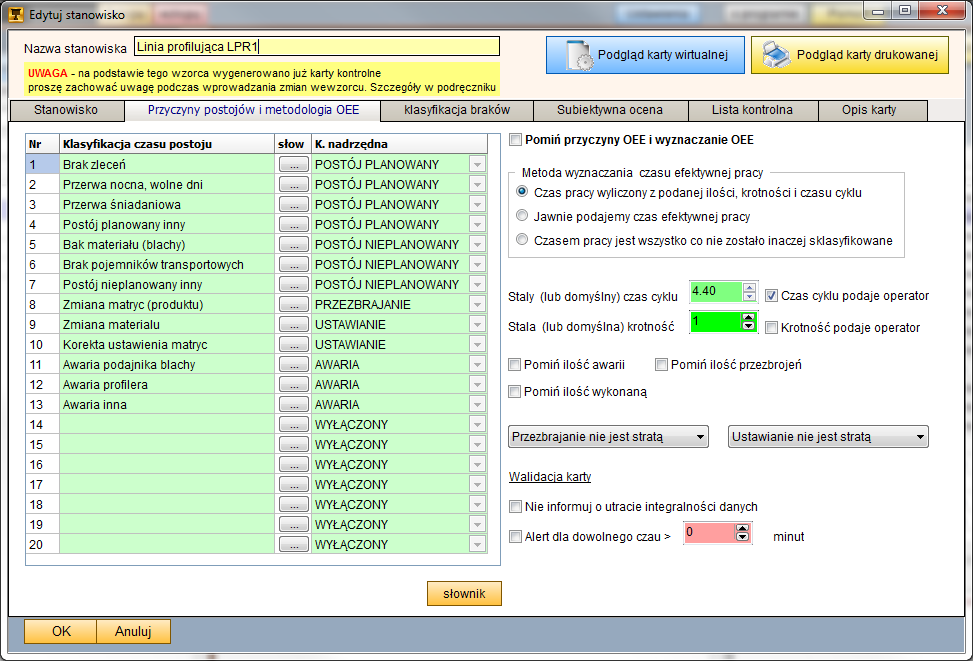Open dictionary button for row 20

(294, 544)
